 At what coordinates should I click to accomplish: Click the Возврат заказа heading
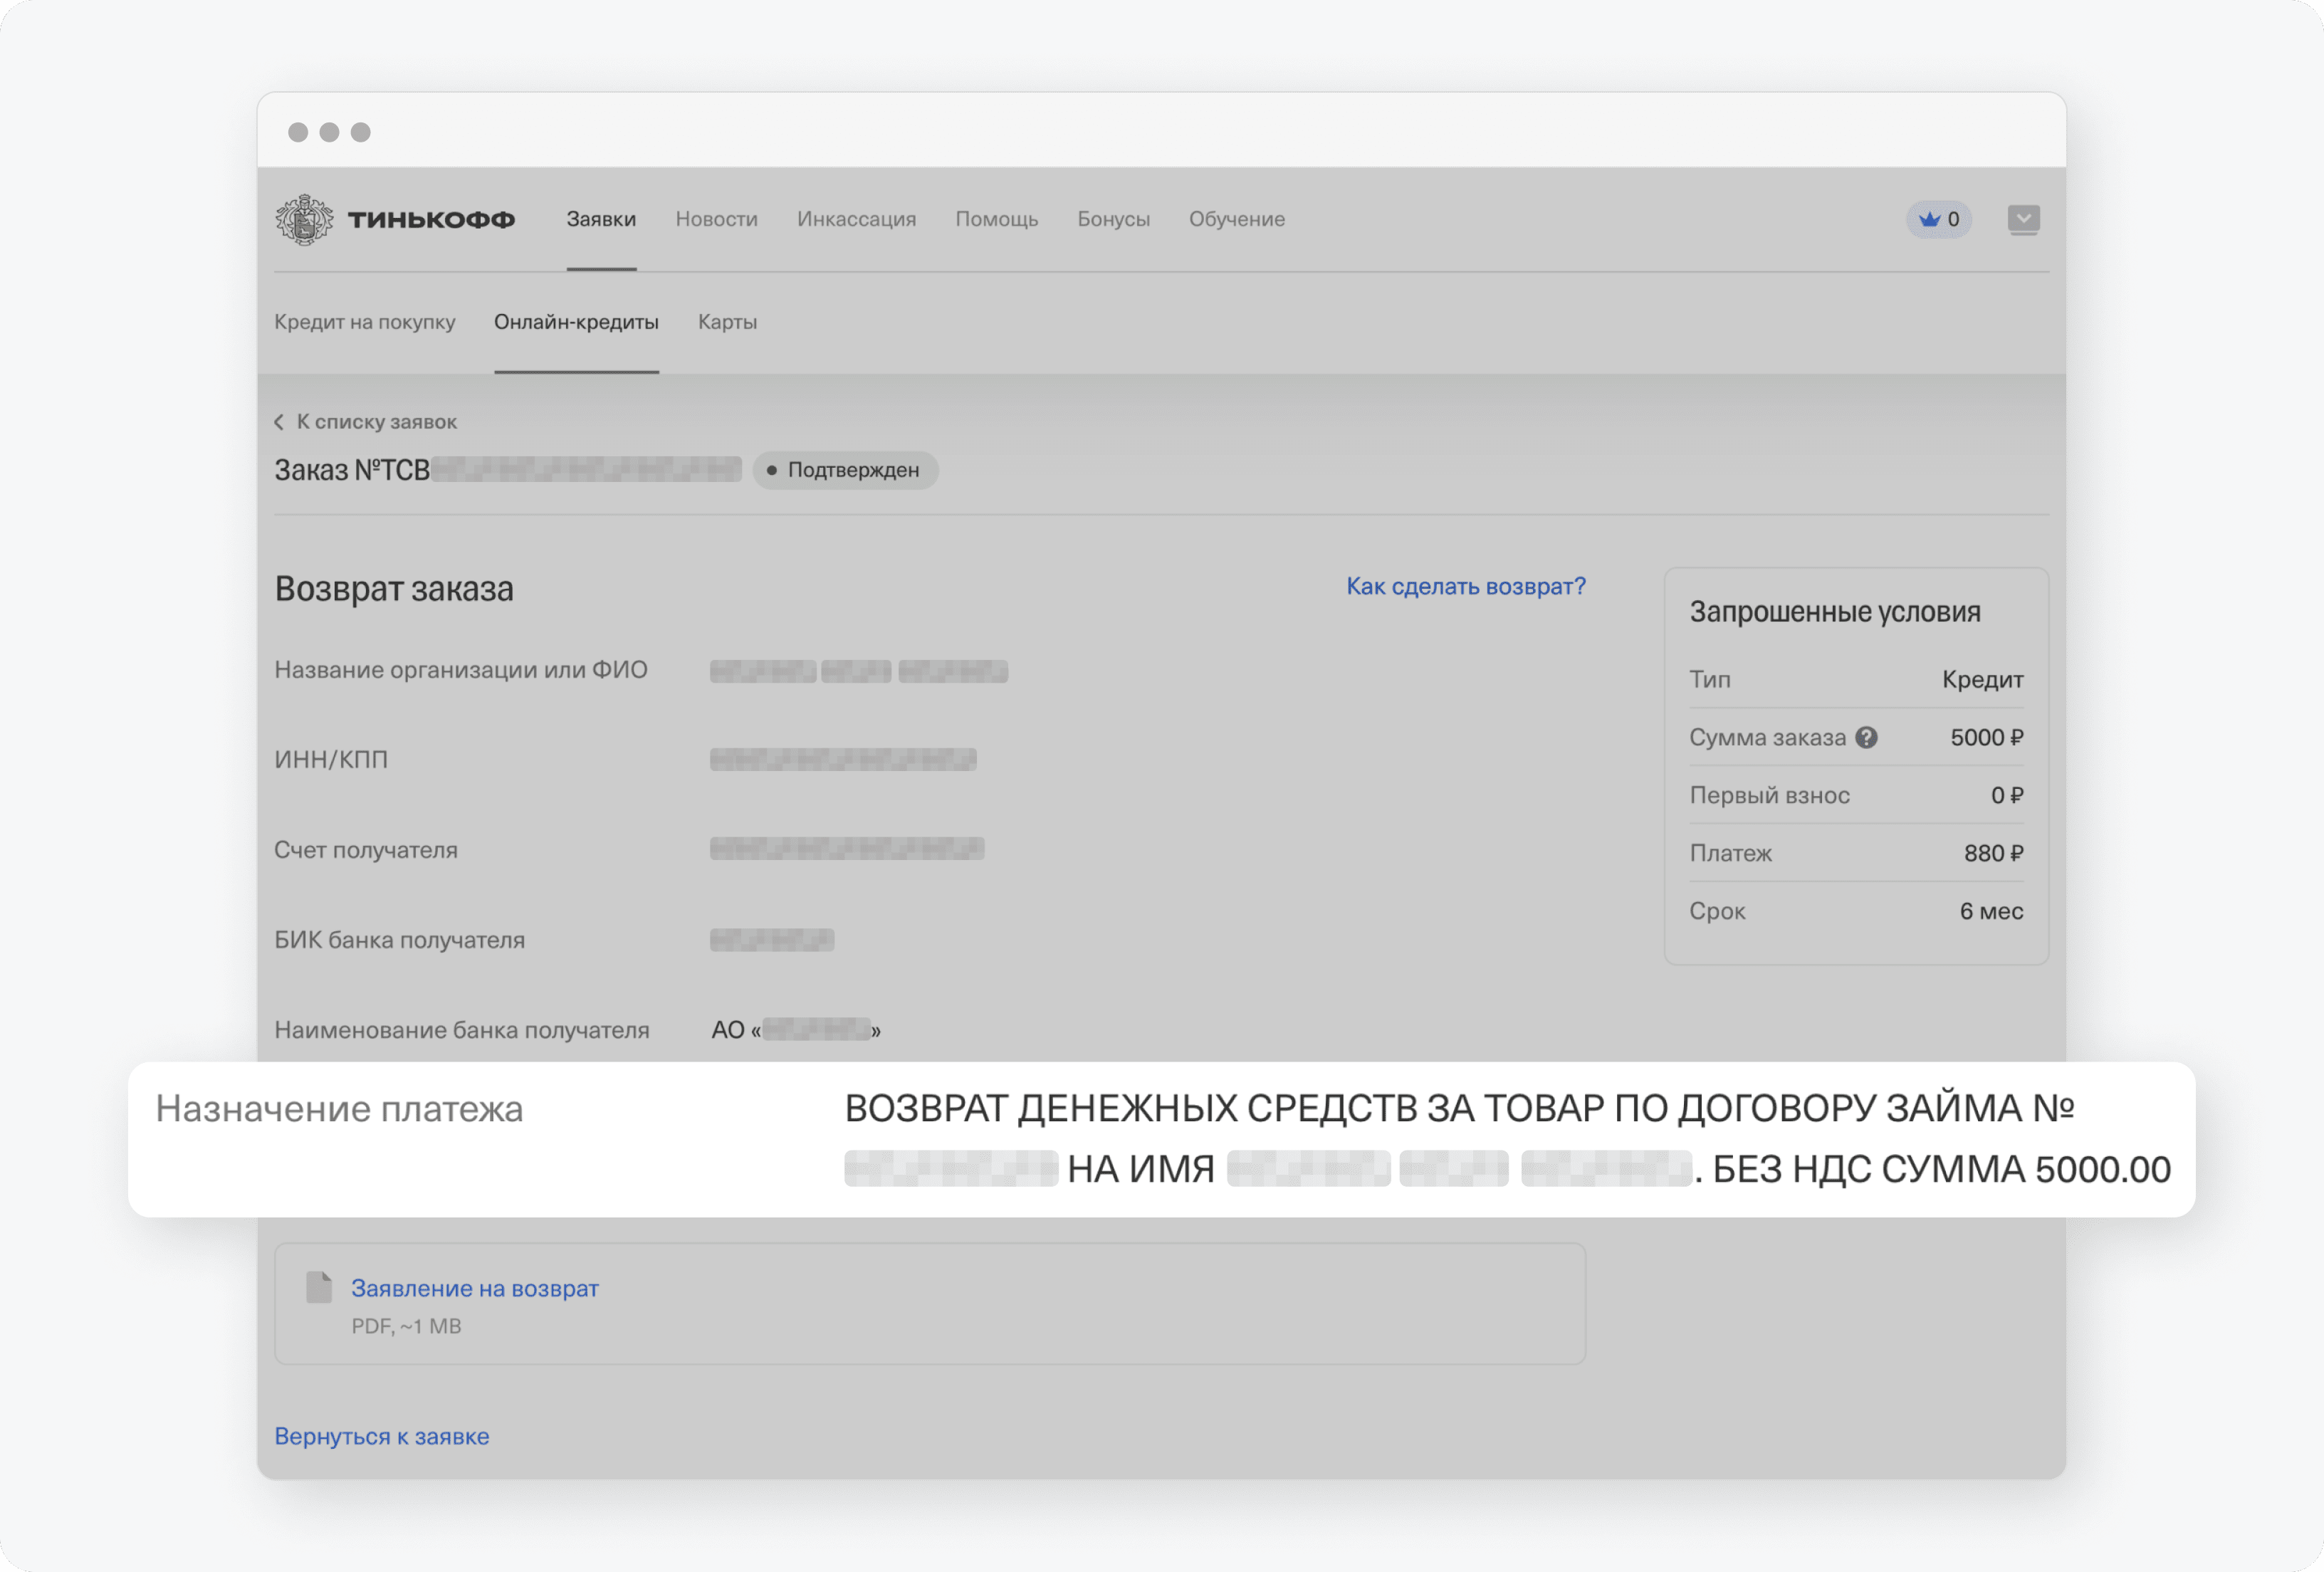(394, 588)
